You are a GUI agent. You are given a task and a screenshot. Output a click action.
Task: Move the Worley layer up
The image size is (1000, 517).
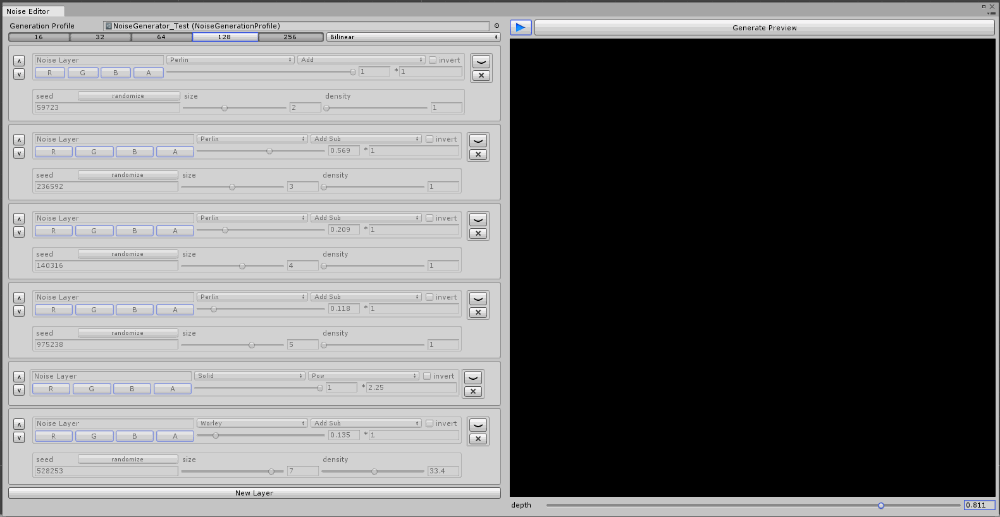coord(19,424)
